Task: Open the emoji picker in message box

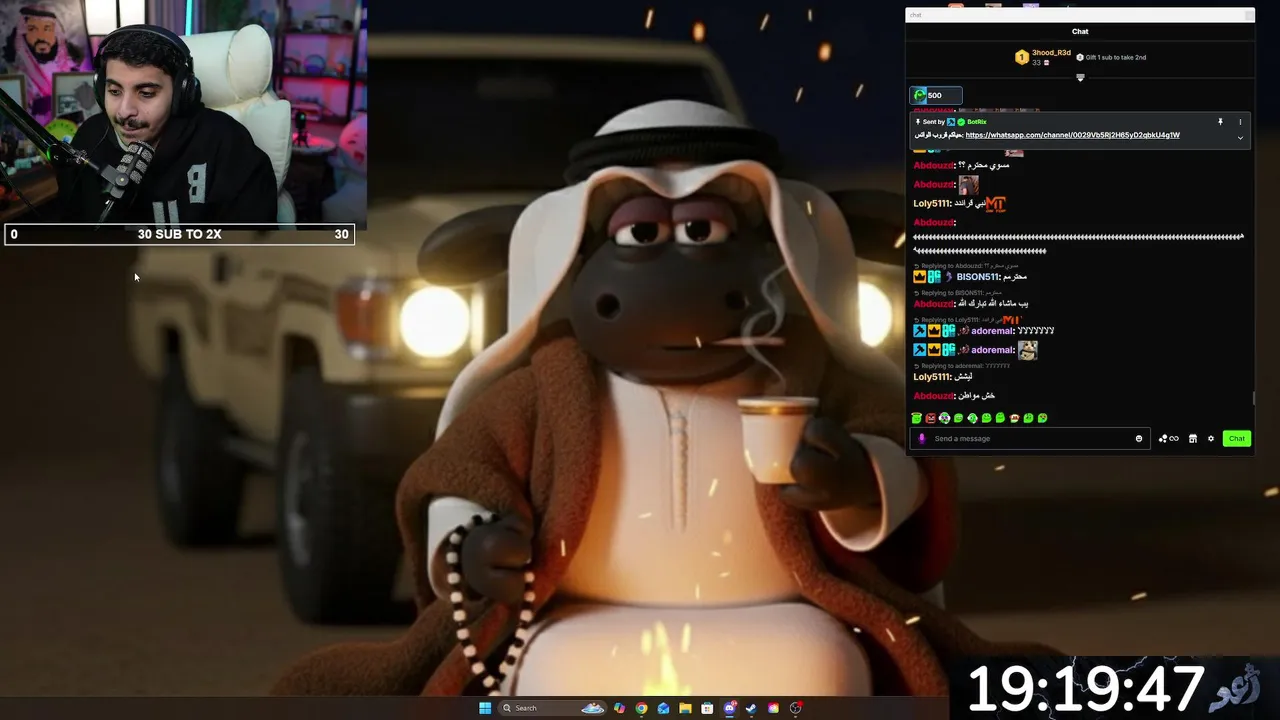Action: tap(1138, 439)
